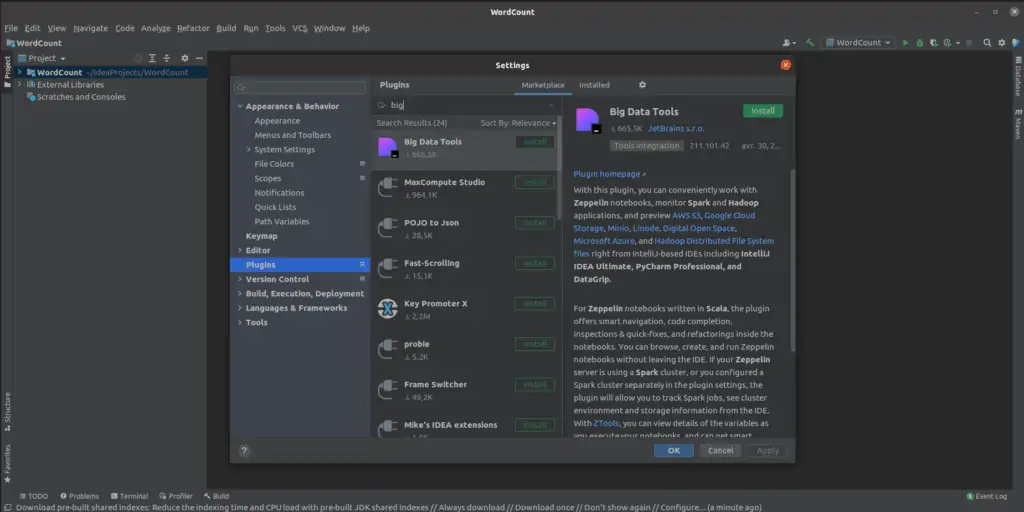Open Project panel options gear
Screen dimensions: 1024x512
185,58
